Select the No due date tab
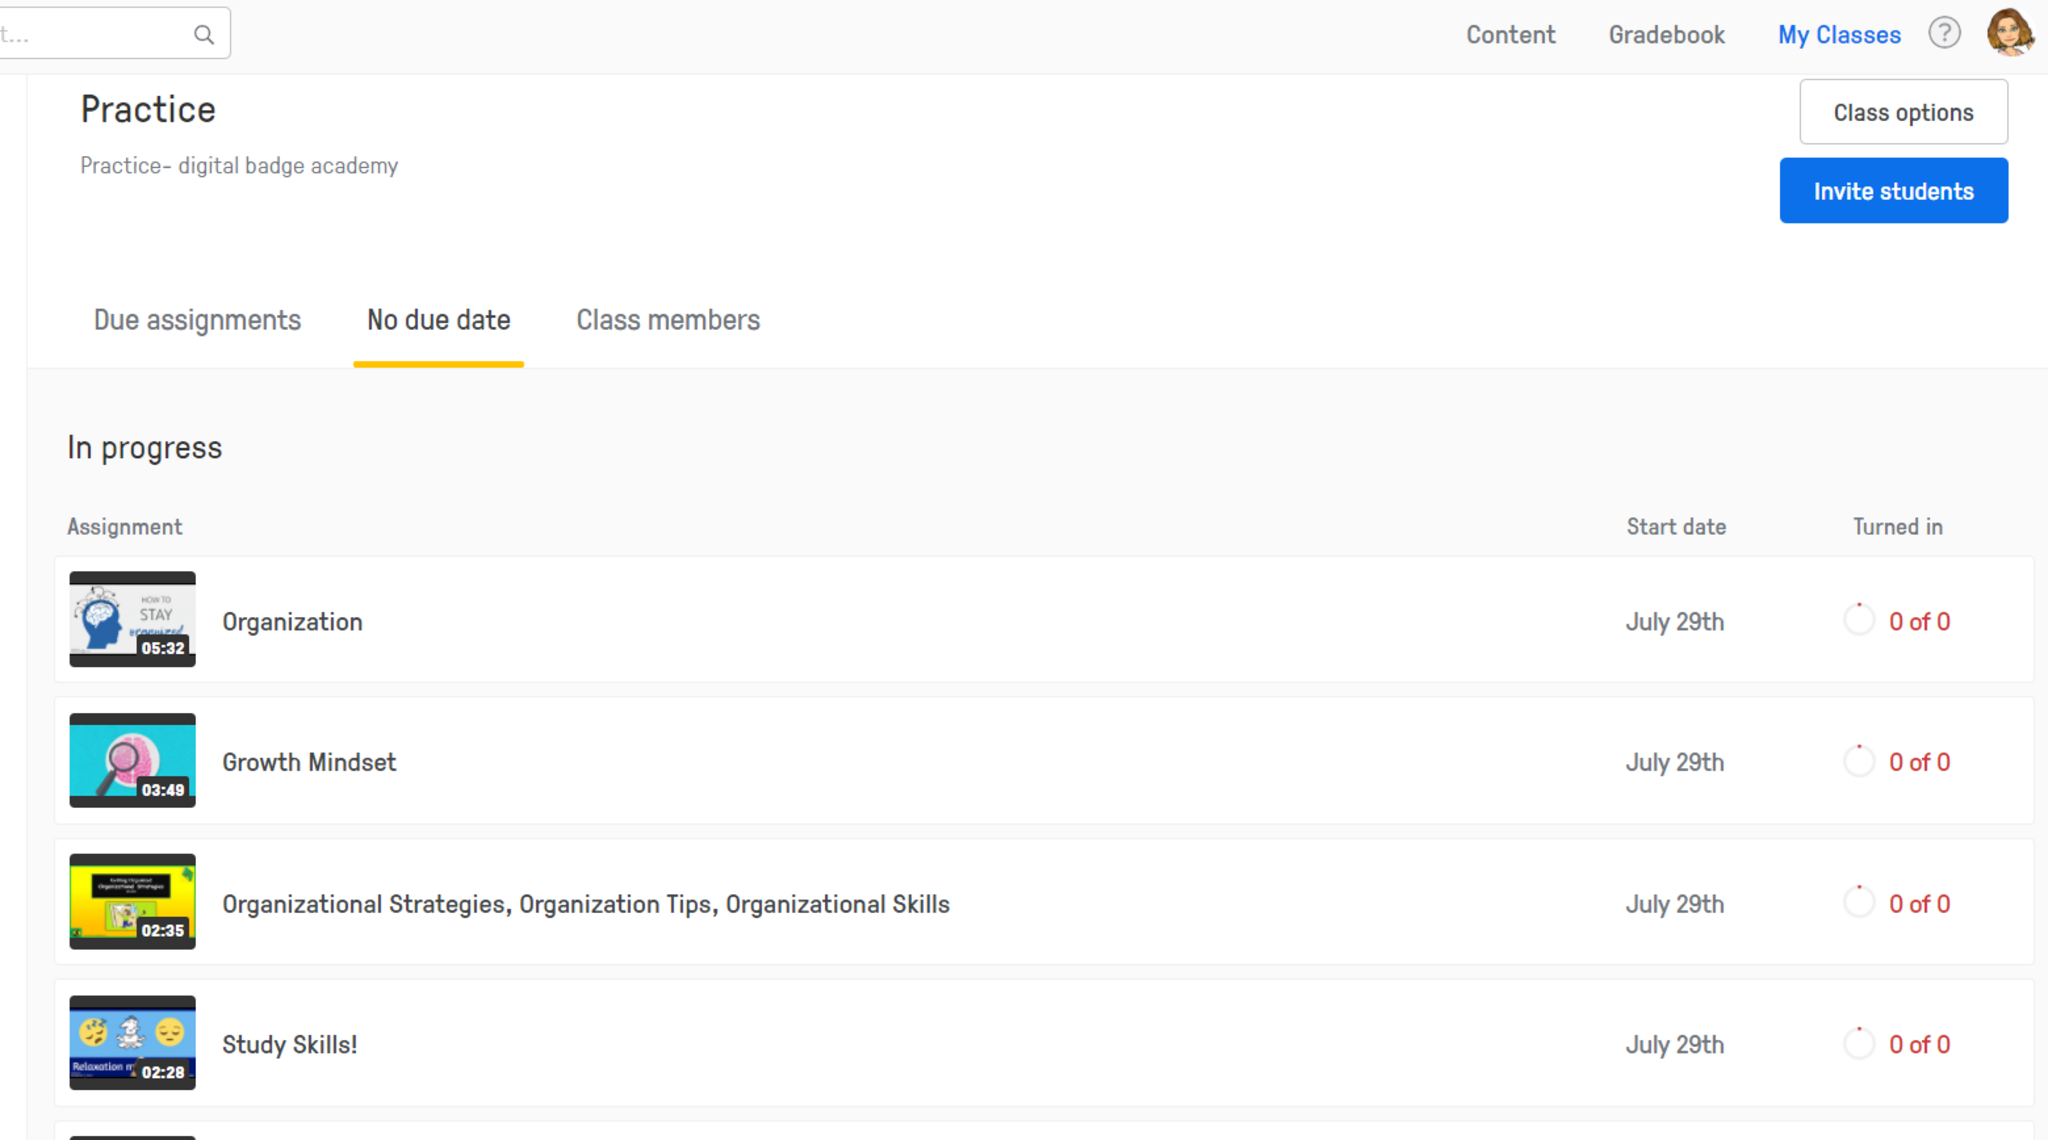2048x1140 pixels. tap(438, 320)
